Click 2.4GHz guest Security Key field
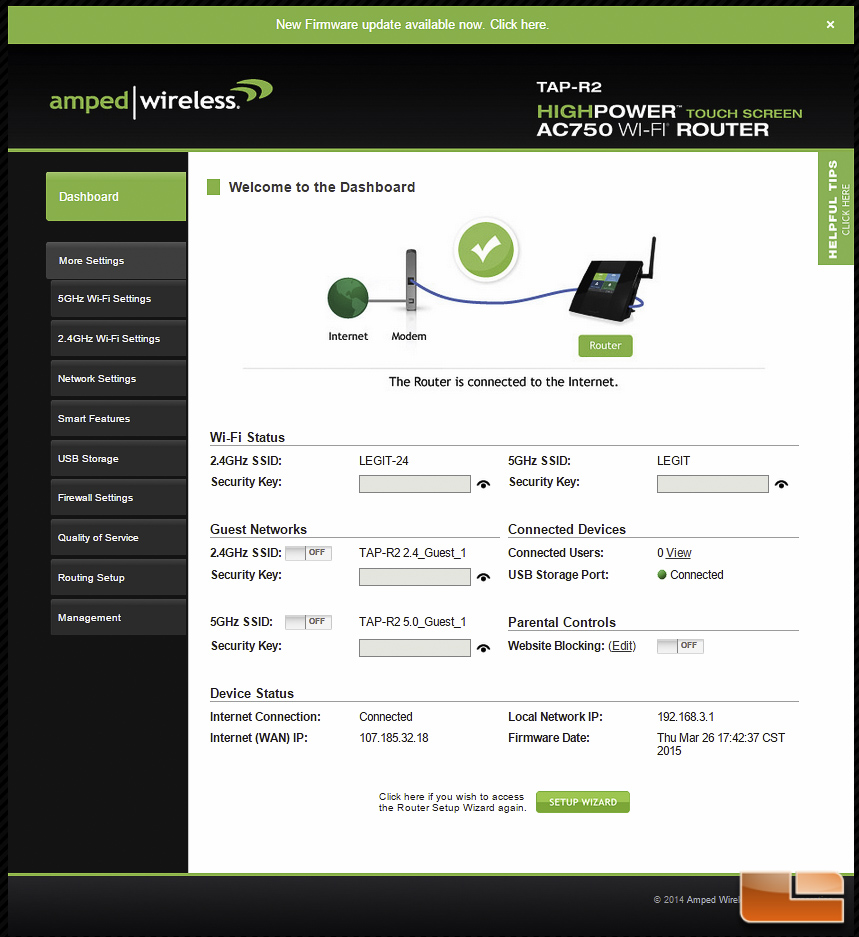859x937 pixels. pyautogui.click(x=414, y=577)
